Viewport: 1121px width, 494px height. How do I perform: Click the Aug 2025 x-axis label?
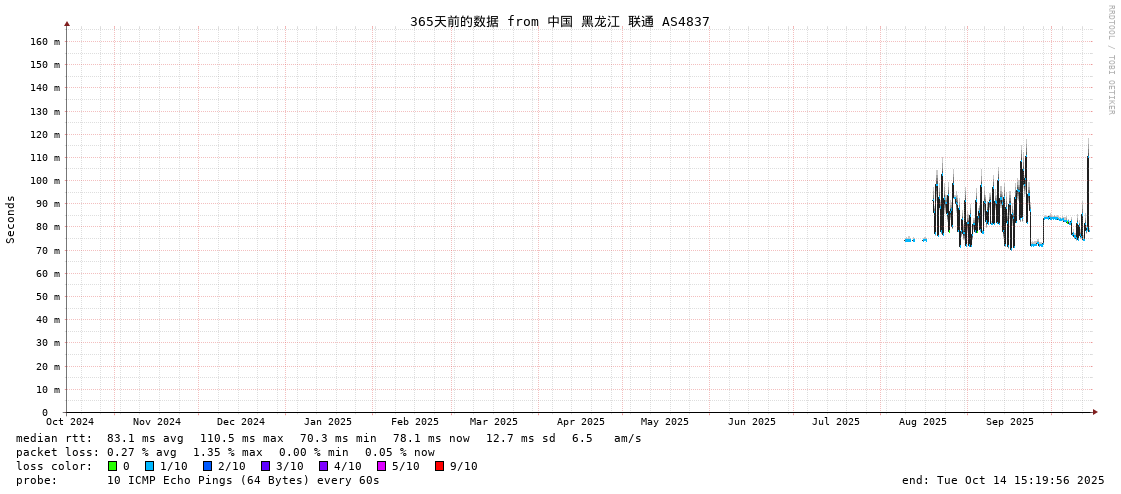922,422
